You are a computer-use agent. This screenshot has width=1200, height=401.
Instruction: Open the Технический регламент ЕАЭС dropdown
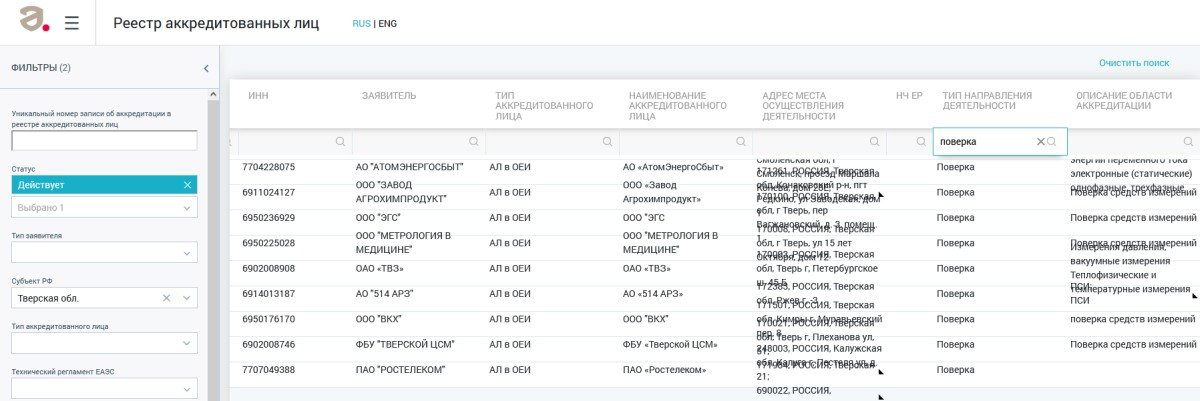point(187,388)
